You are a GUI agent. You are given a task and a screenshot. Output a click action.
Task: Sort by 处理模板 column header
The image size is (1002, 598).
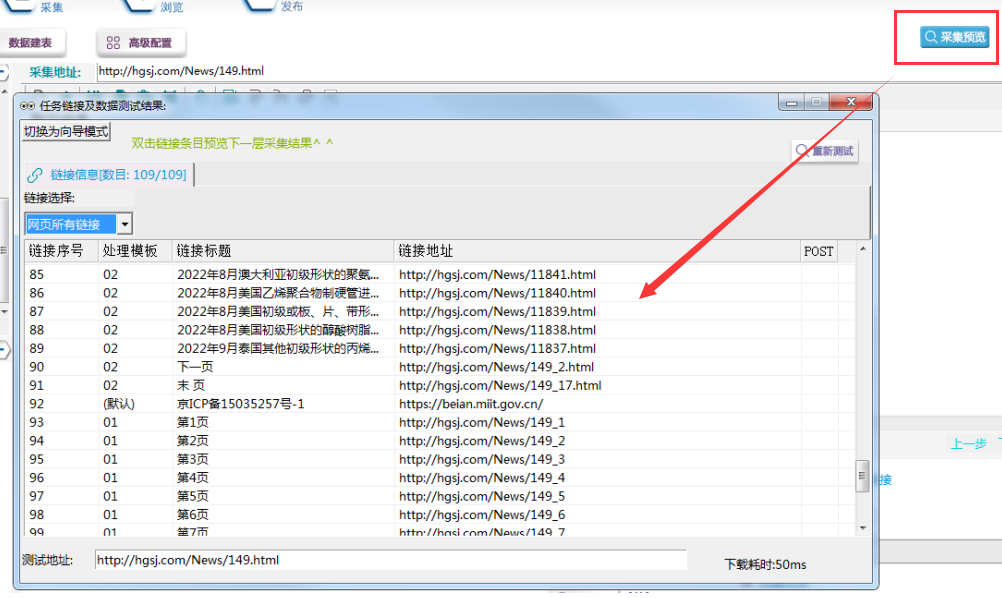click(135, 251)
